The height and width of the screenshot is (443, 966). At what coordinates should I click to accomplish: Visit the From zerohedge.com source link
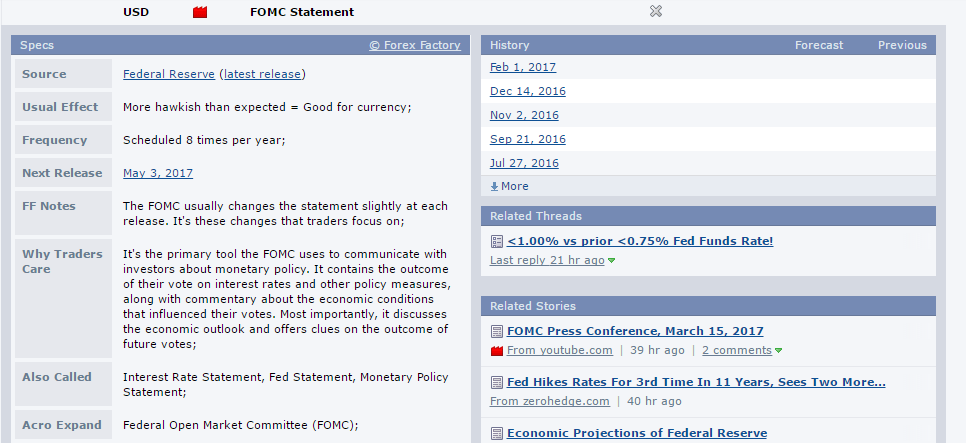pos(549,401)
